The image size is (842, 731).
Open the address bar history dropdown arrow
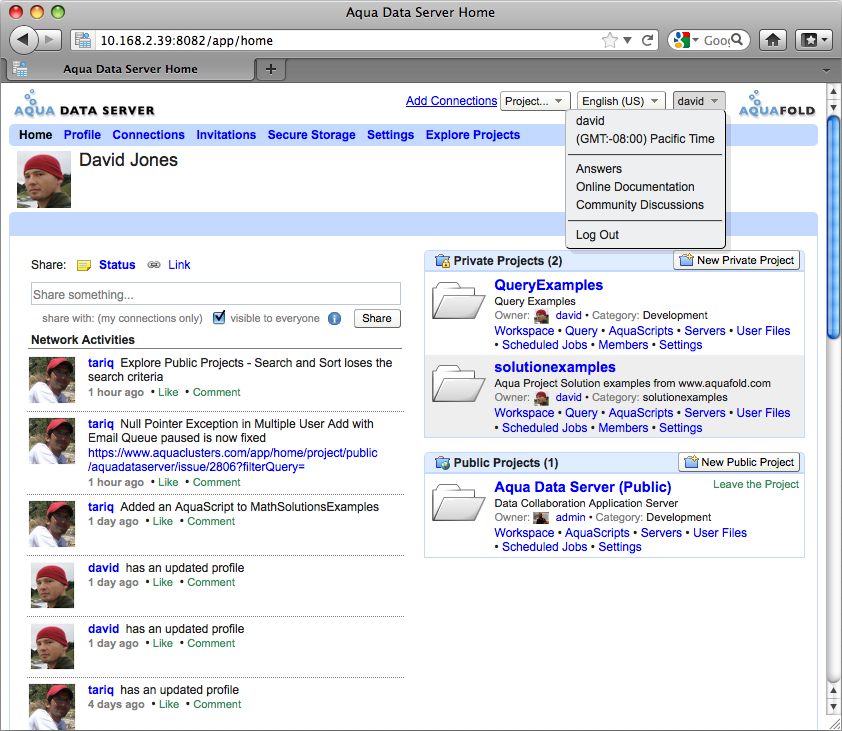click(x=627, y=40)
